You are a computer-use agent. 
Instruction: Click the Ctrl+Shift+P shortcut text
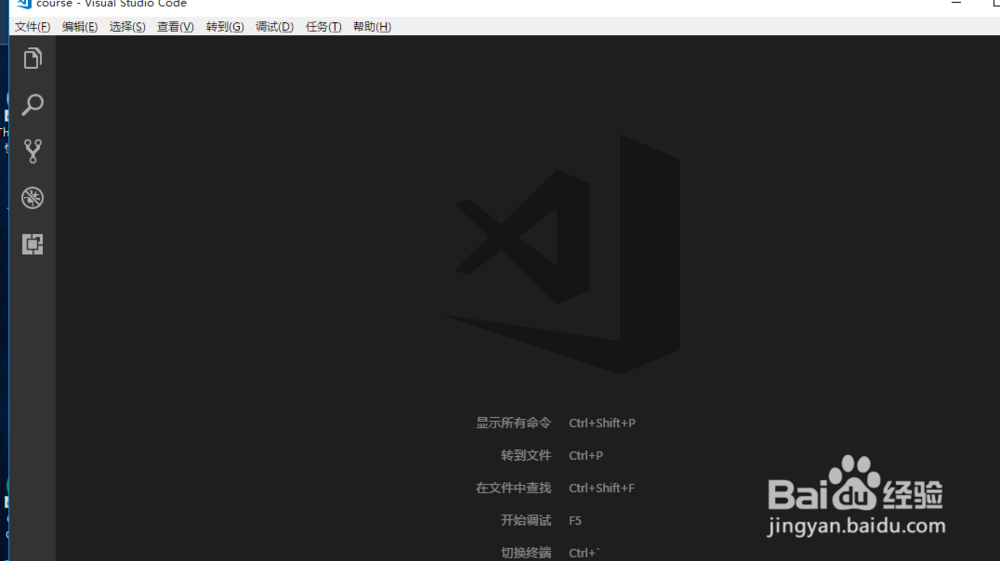pyautogui.click(x=602, y=423)
